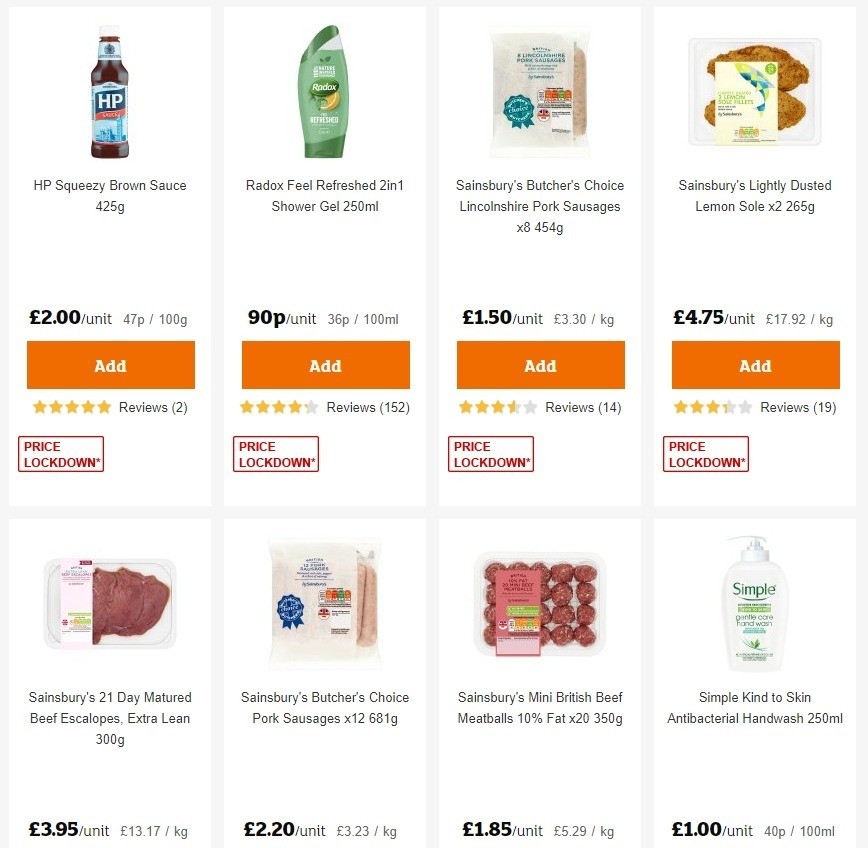Click the Pork Sausages x12 package image

(x=325, y=601)
